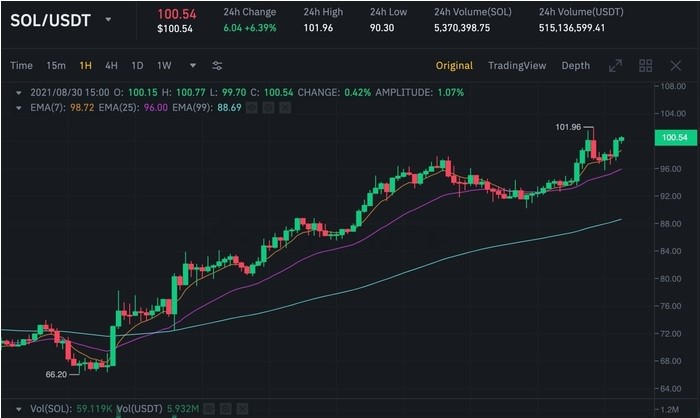Screen dimensions: 700x418
Task: Click the Vol(SOL) 59.119K value
Action: point(94,409)
